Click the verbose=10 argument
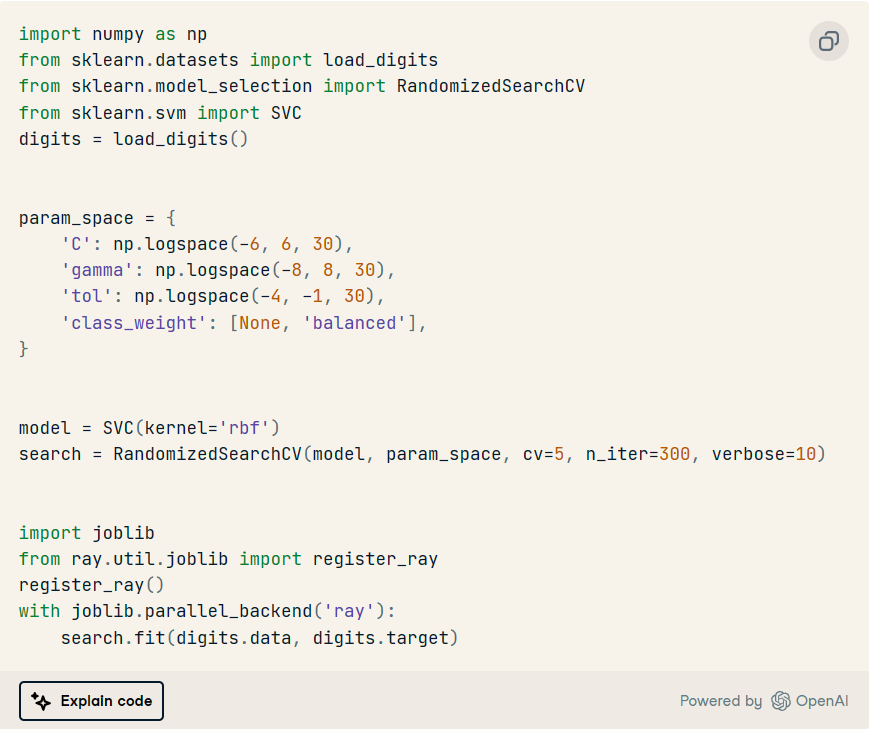Image resolution: width=870 pixels, height=729 pixels. point(763,454)
